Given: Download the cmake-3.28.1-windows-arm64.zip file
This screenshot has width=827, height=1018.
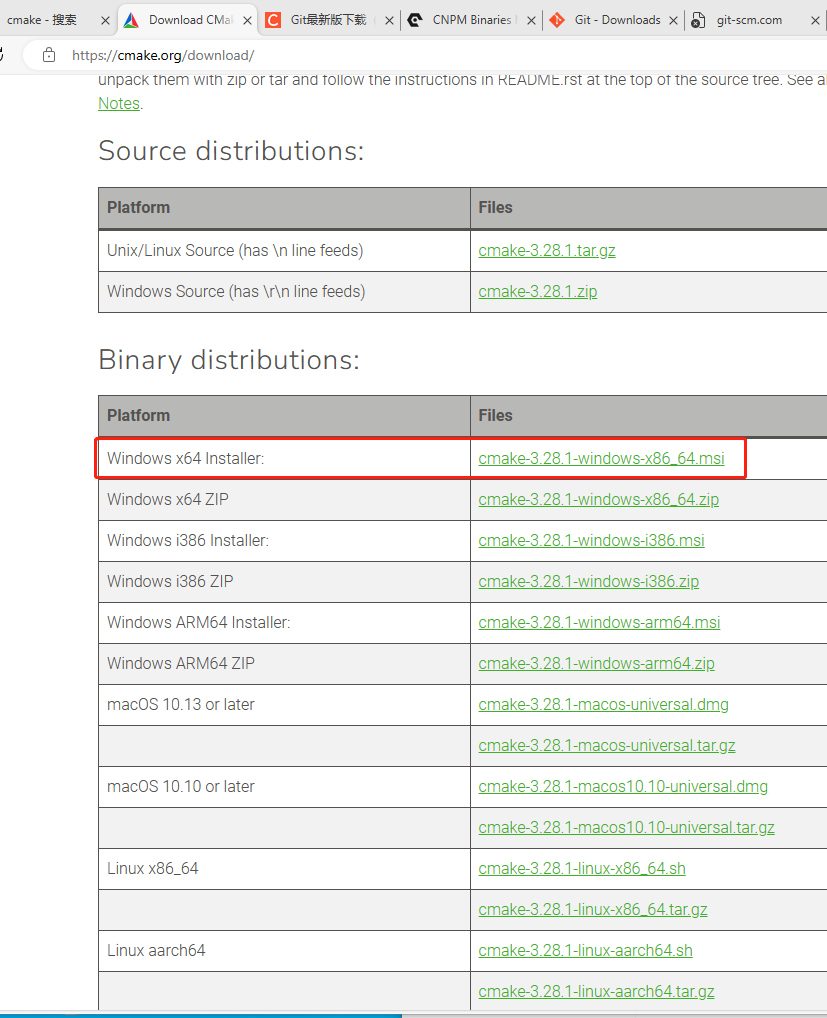Looking at the screenshot, I should click(596, 663).
